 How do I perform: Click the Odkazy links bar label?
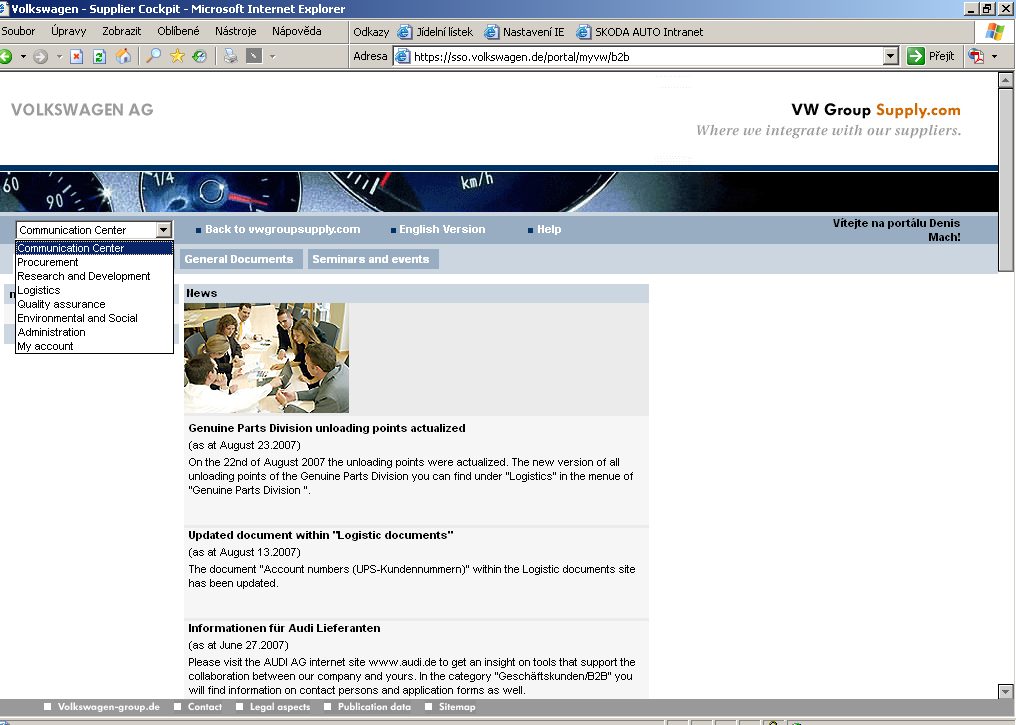coord(371,32)
